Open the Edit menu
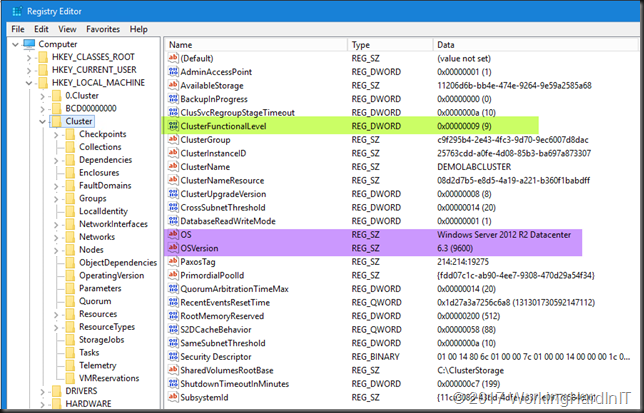644x413 pixels. coord(41,29)
